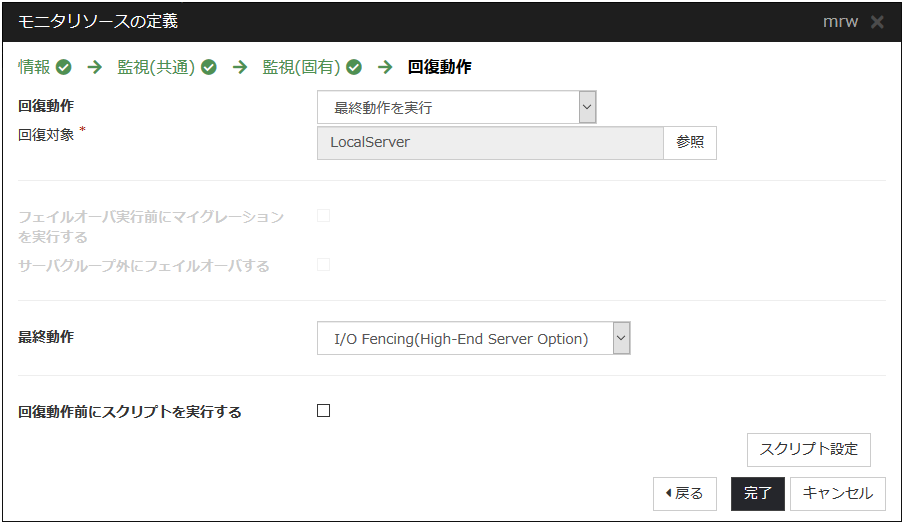The width and height of the screenshot is (904, 524).
Task: Cancel the dialog via キャンセル
Action: (837, 493)
